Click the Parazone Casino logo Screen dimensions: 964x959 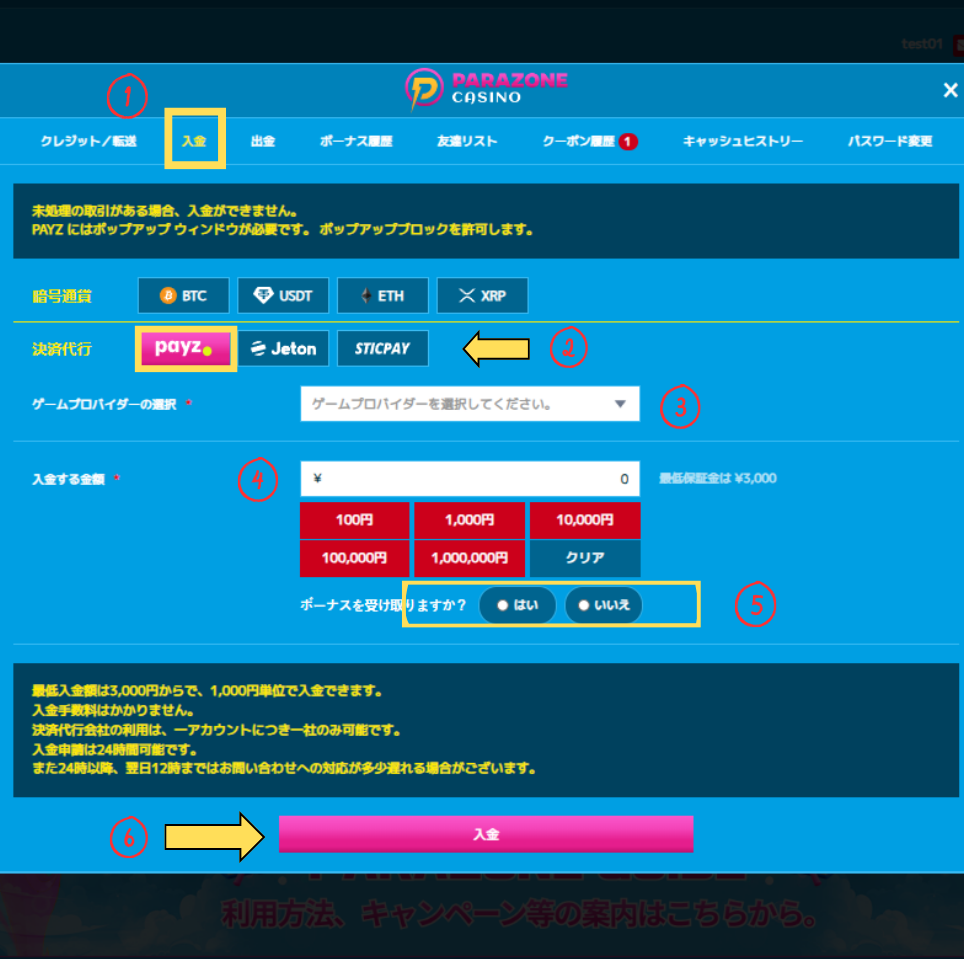point(486,89)
